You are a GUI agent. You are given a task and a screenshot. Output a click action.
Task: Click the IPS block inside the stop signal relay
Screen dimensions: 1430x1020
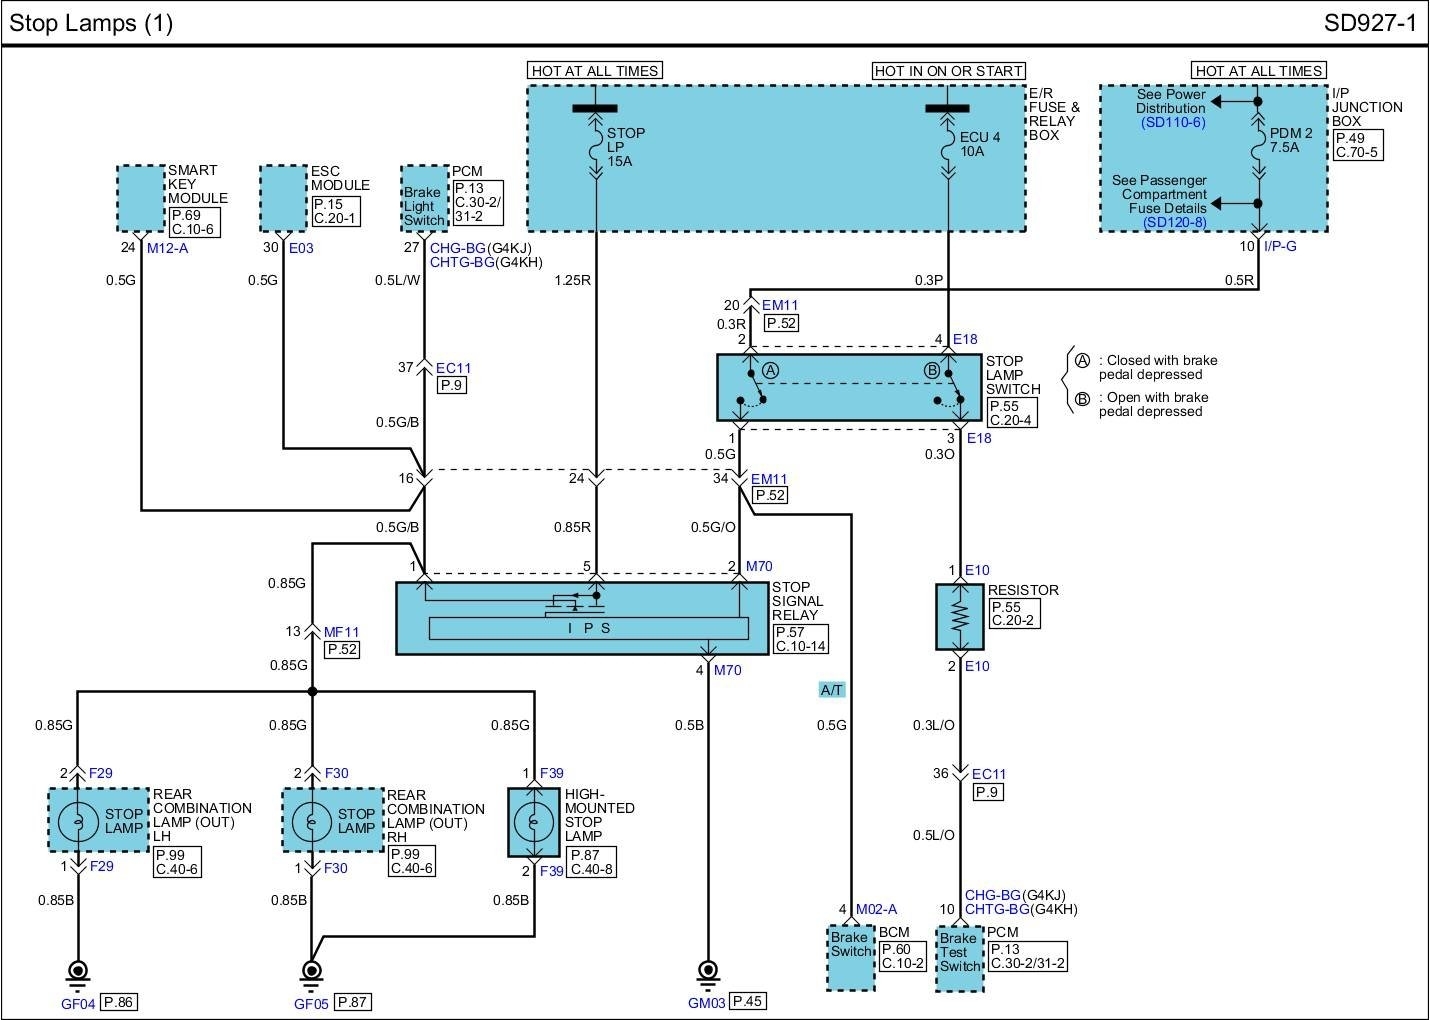point(589,629)
